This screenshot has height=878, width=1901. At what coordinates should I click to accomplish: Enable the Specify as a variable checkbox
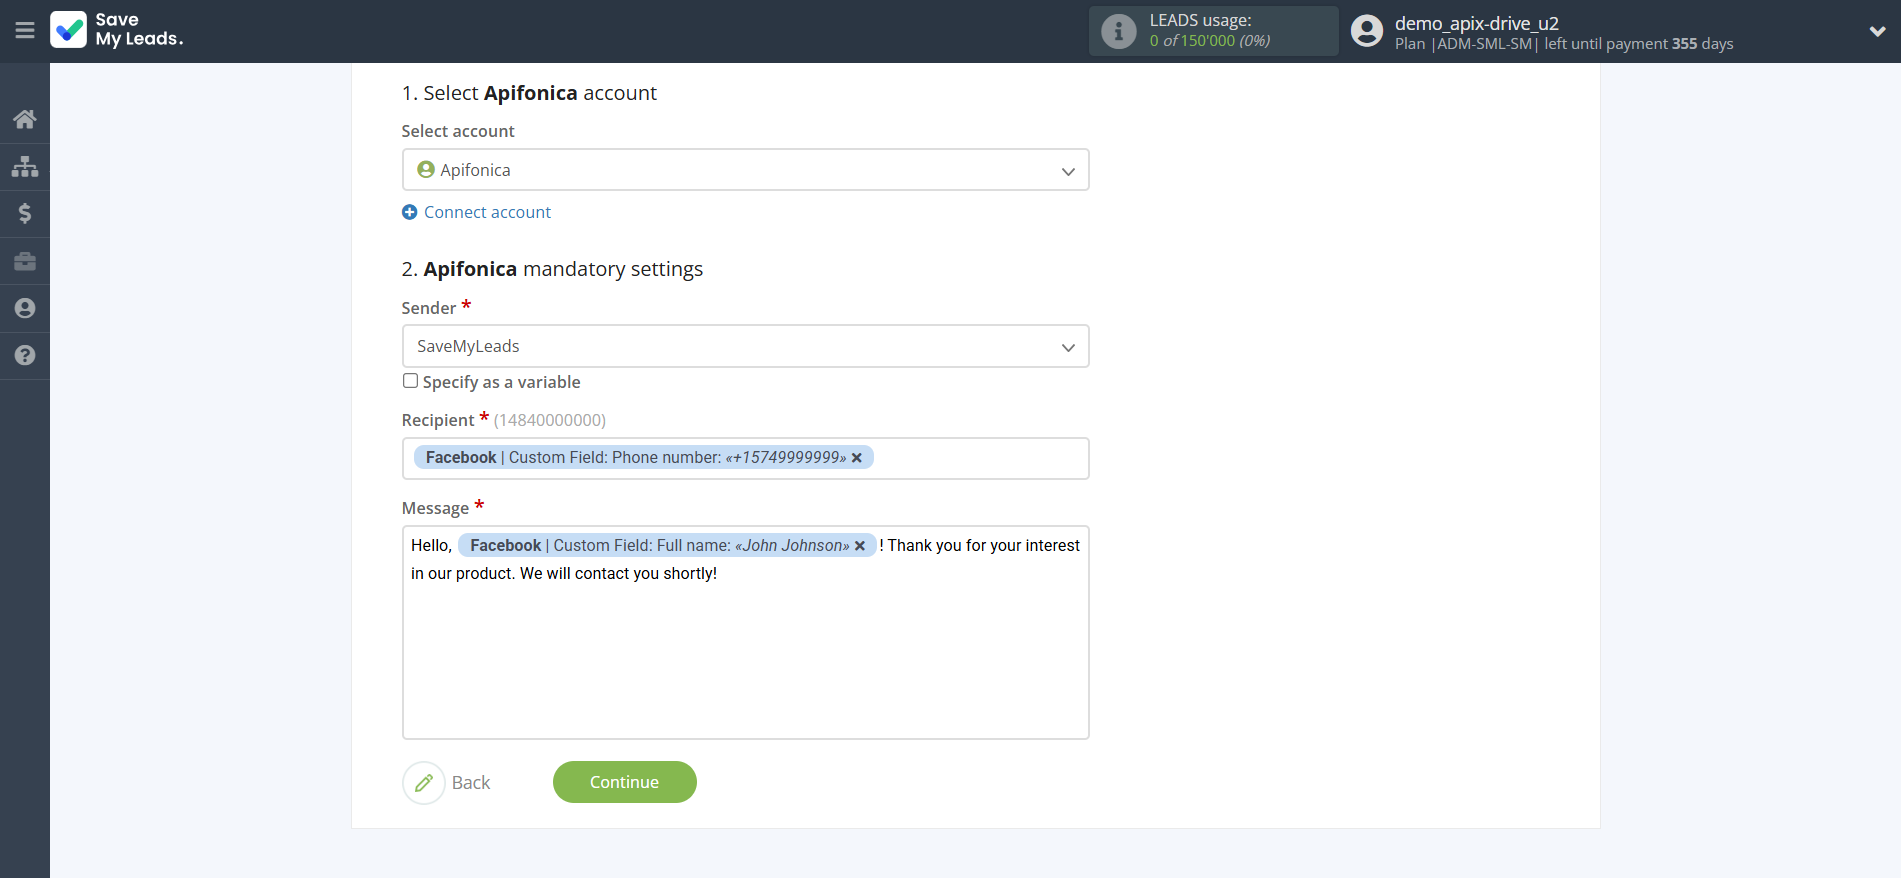(x=410, y=381)
